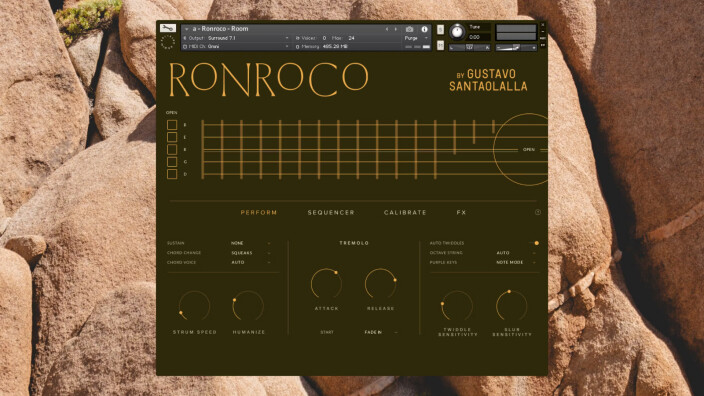The image size is (704, 396).
Task: Adjust the Strum Speed knob
Action: [x=194, y=306]
